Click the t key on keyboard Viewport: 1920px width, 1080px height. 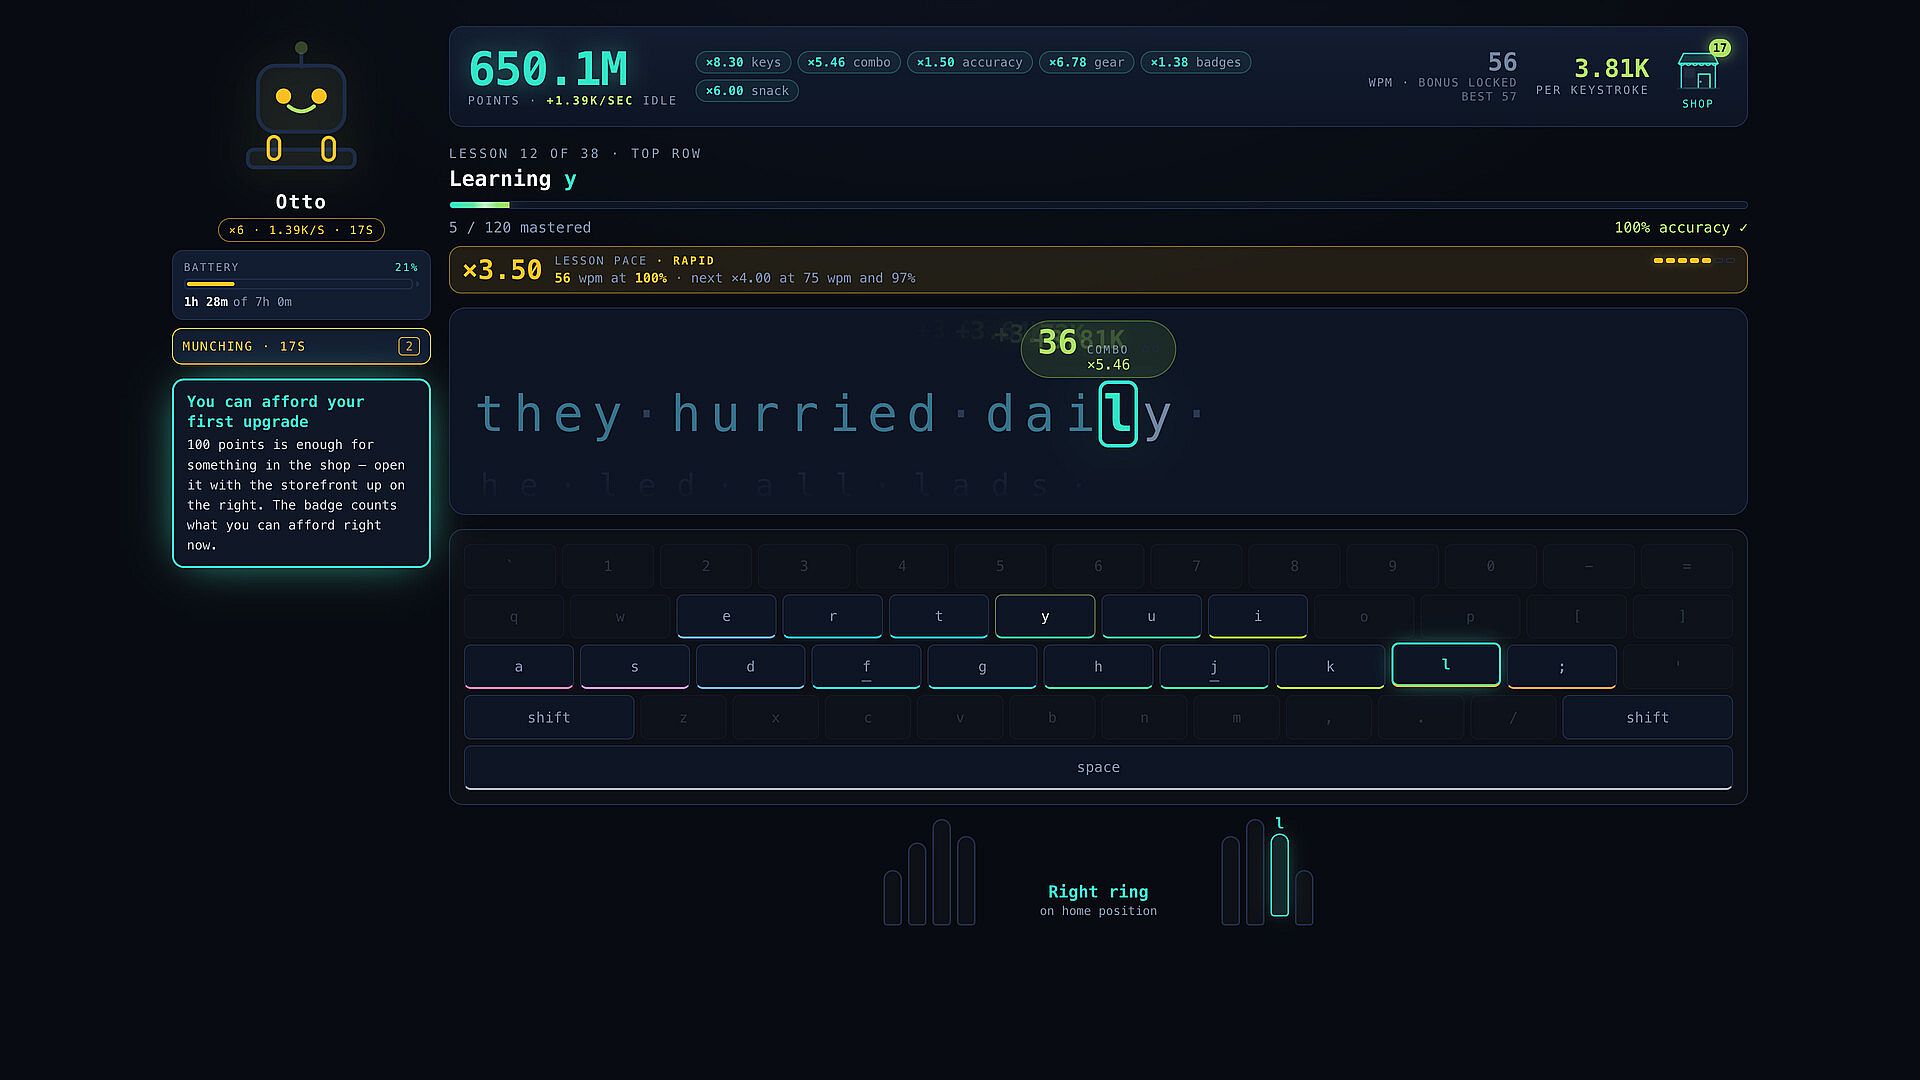[938, 616]
